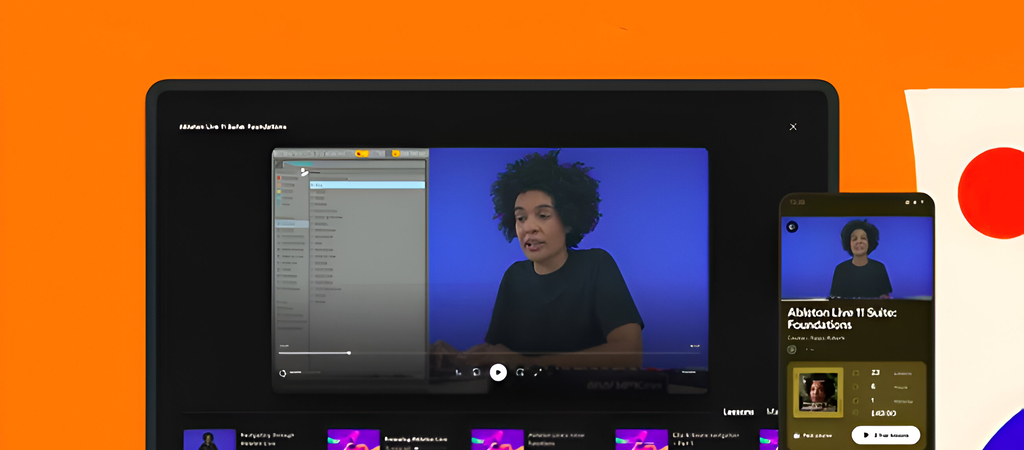Click the framed course cover on the phone
1024x450 pixels.
(x=818, y=393)
